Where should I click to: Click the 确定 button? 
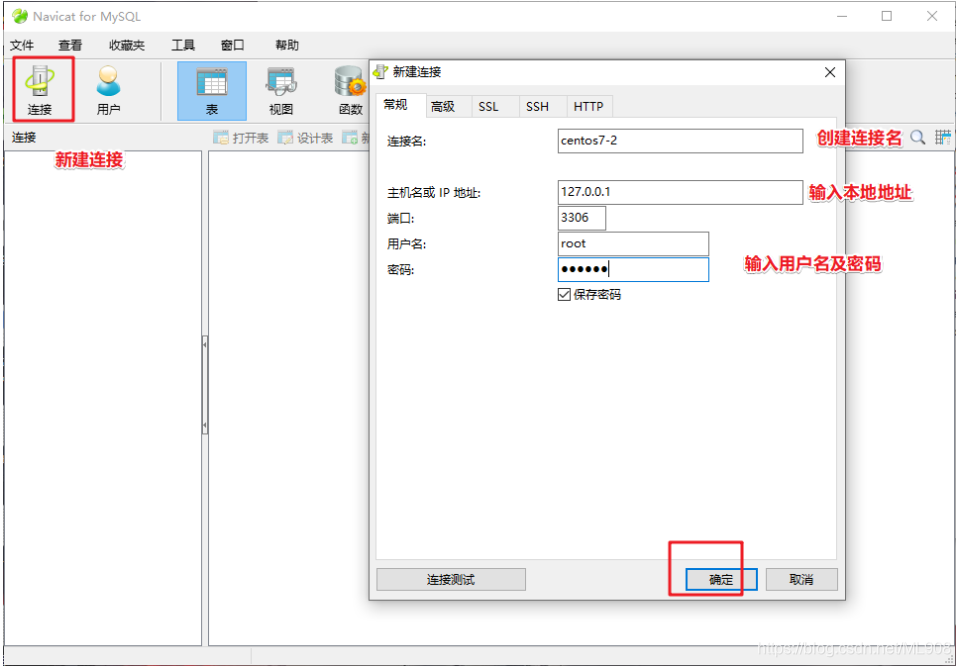721,580
